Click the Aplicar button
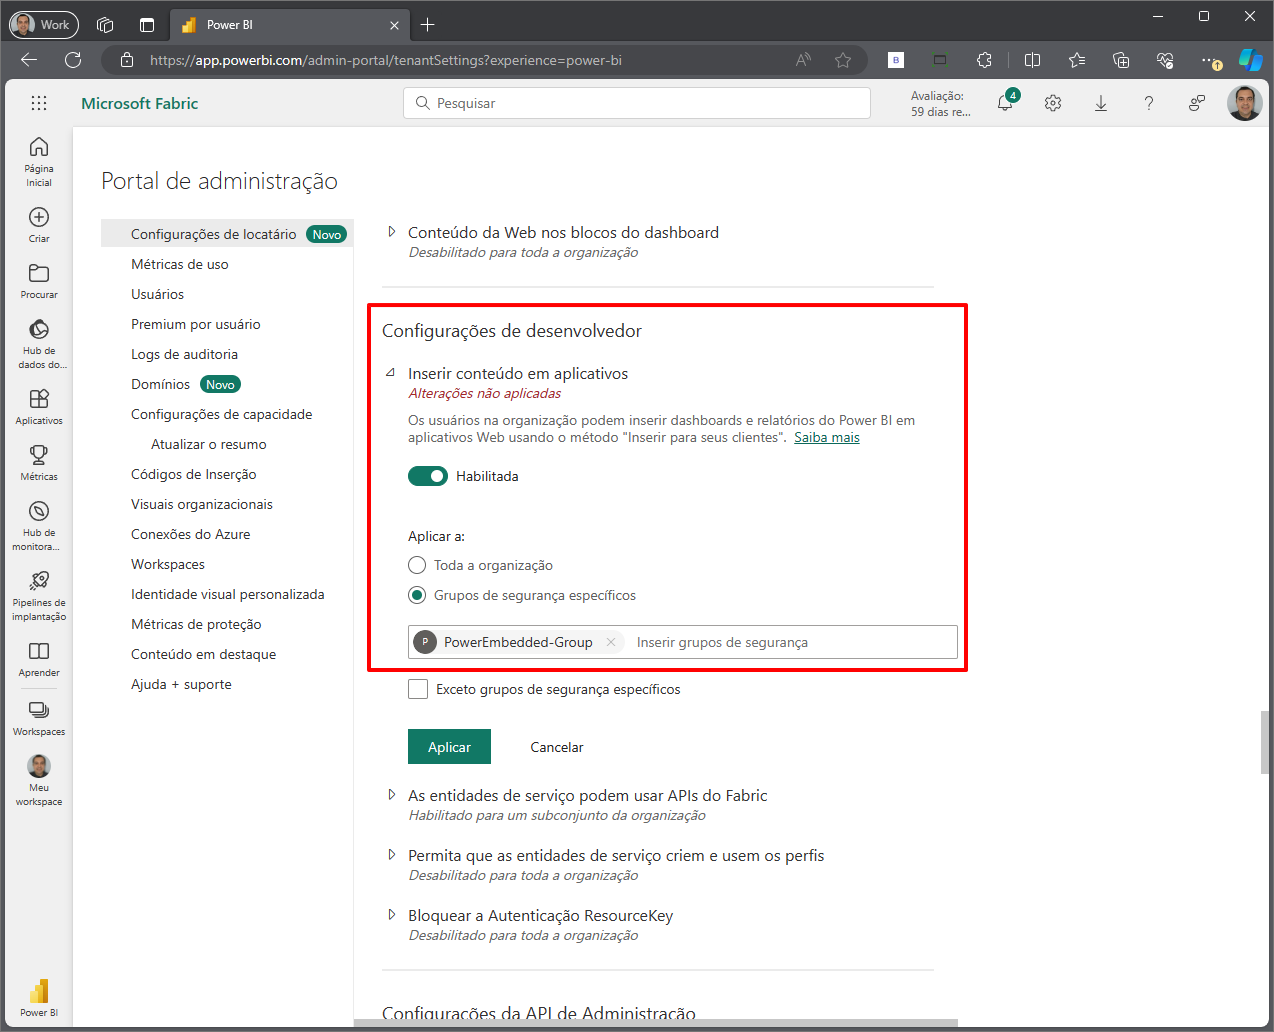The image size is (1274, 1032). point(449,747)
